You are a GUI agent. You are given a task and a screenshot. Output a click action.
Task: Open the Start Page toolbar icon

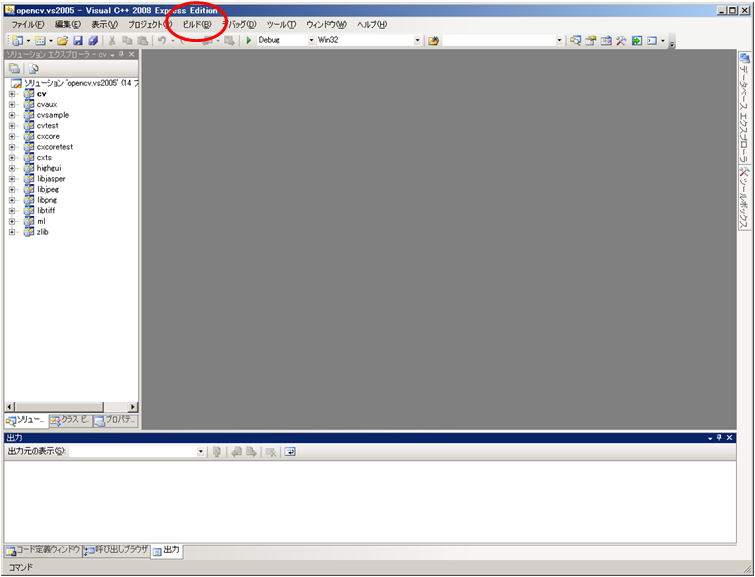[637, 41]
